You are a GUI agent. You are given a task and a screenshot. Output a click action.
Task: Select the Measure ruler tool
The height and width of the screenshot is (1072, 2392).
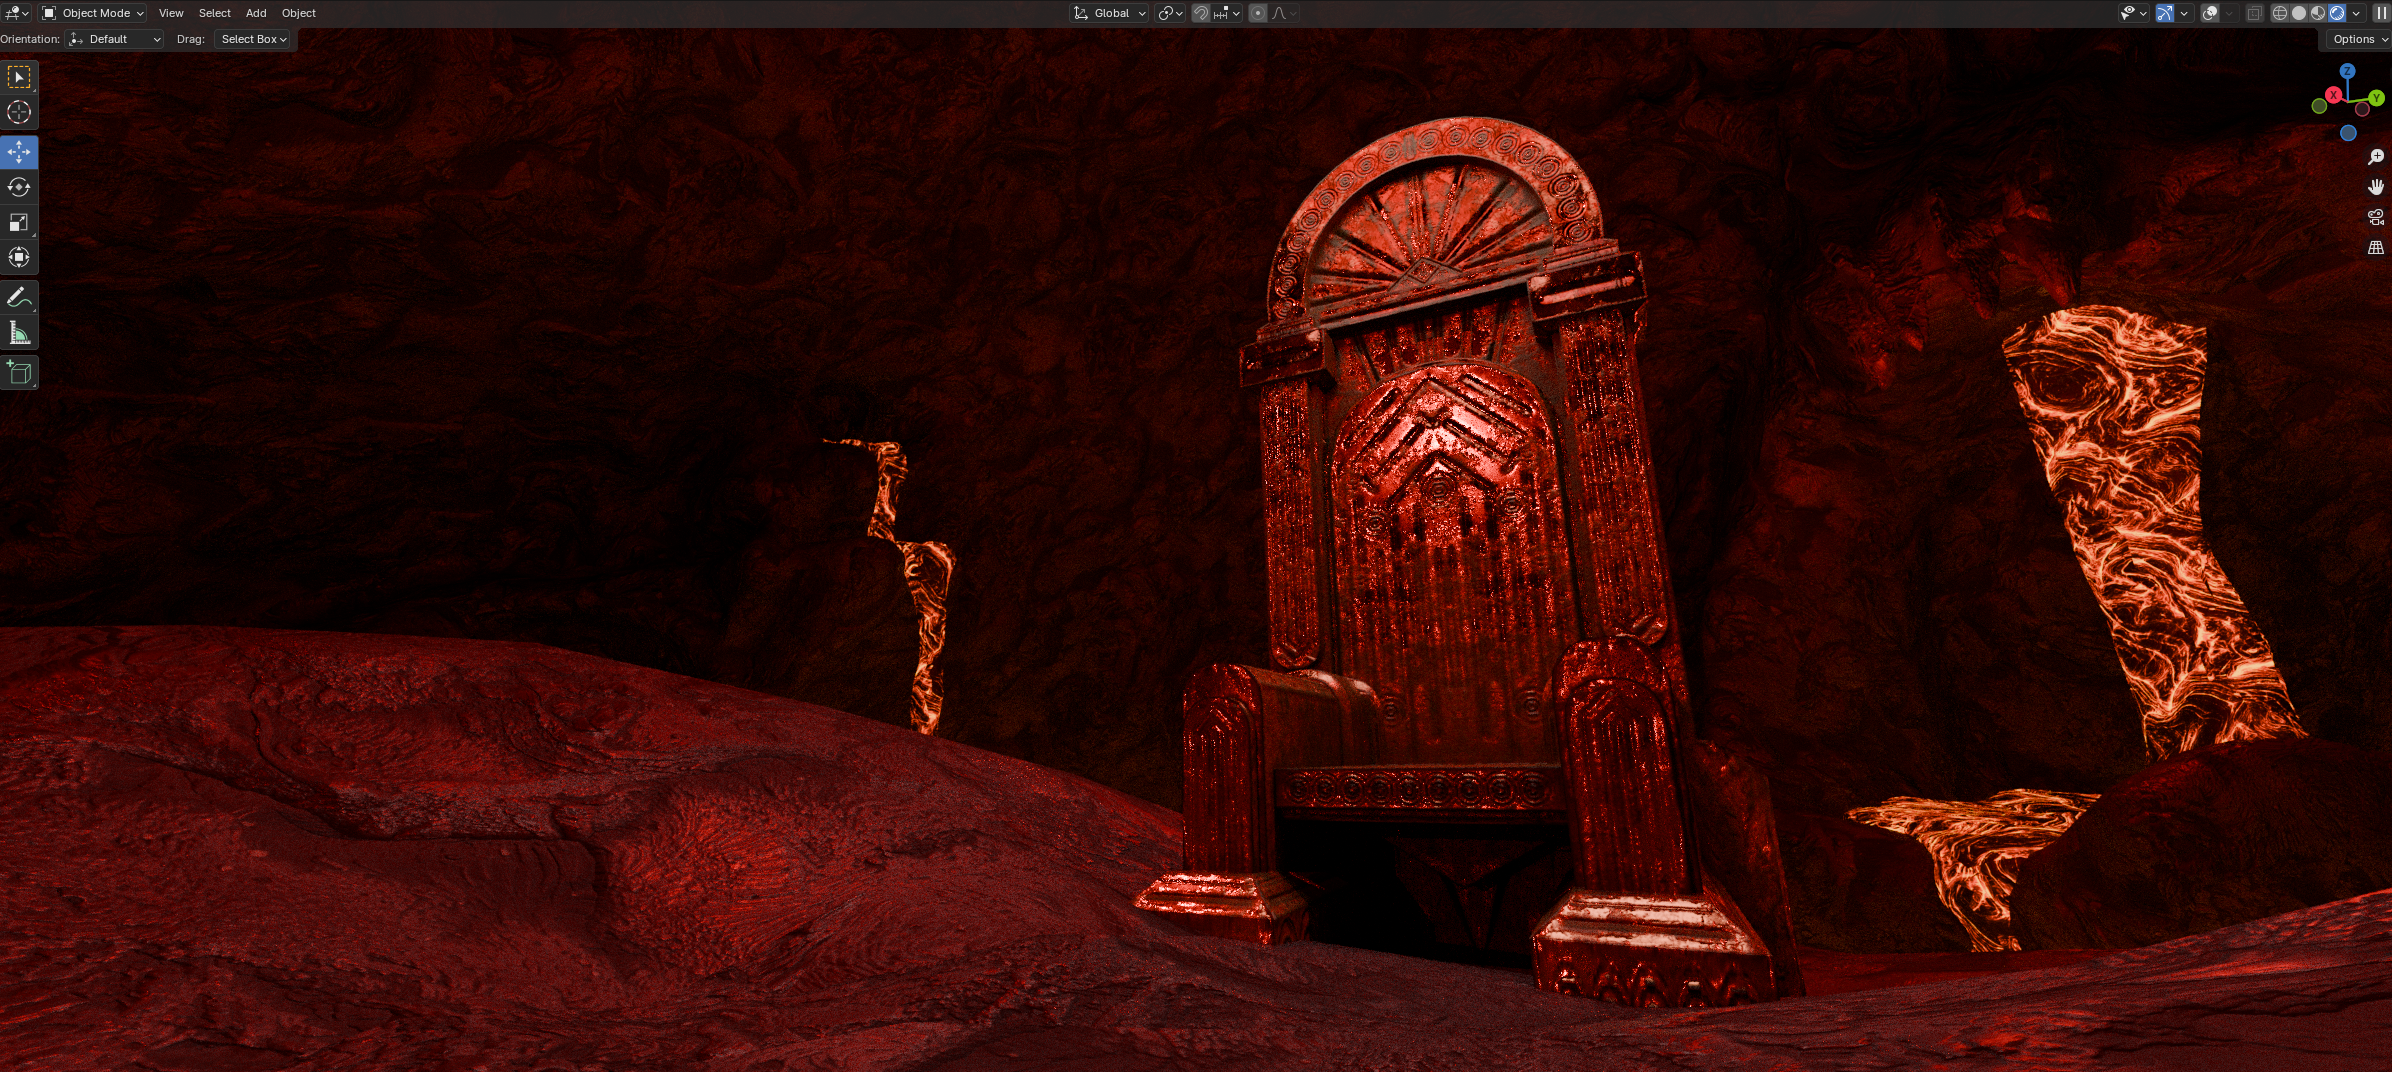pyautogui.click(x=19, y=332)
